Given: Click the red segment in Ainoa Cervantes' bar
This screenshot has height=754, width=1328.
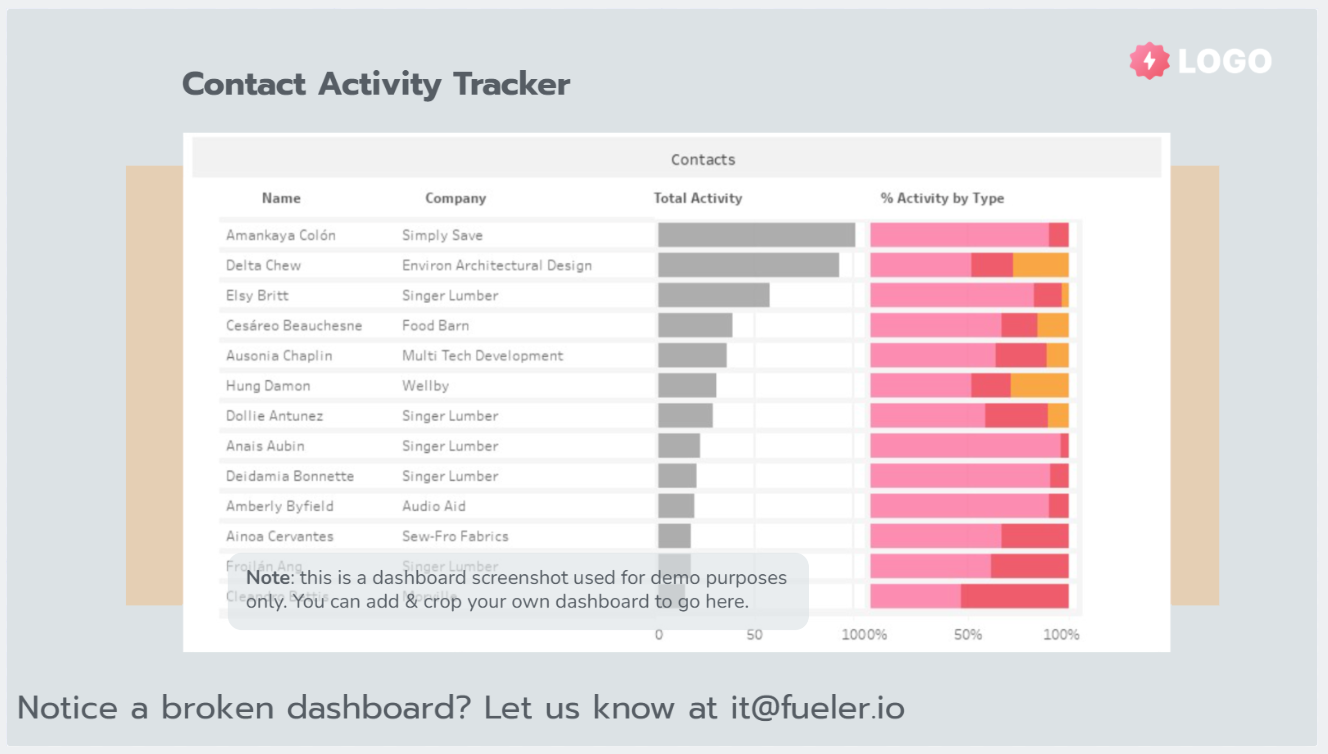Looking at the screenshot, I should [1035, 536].
